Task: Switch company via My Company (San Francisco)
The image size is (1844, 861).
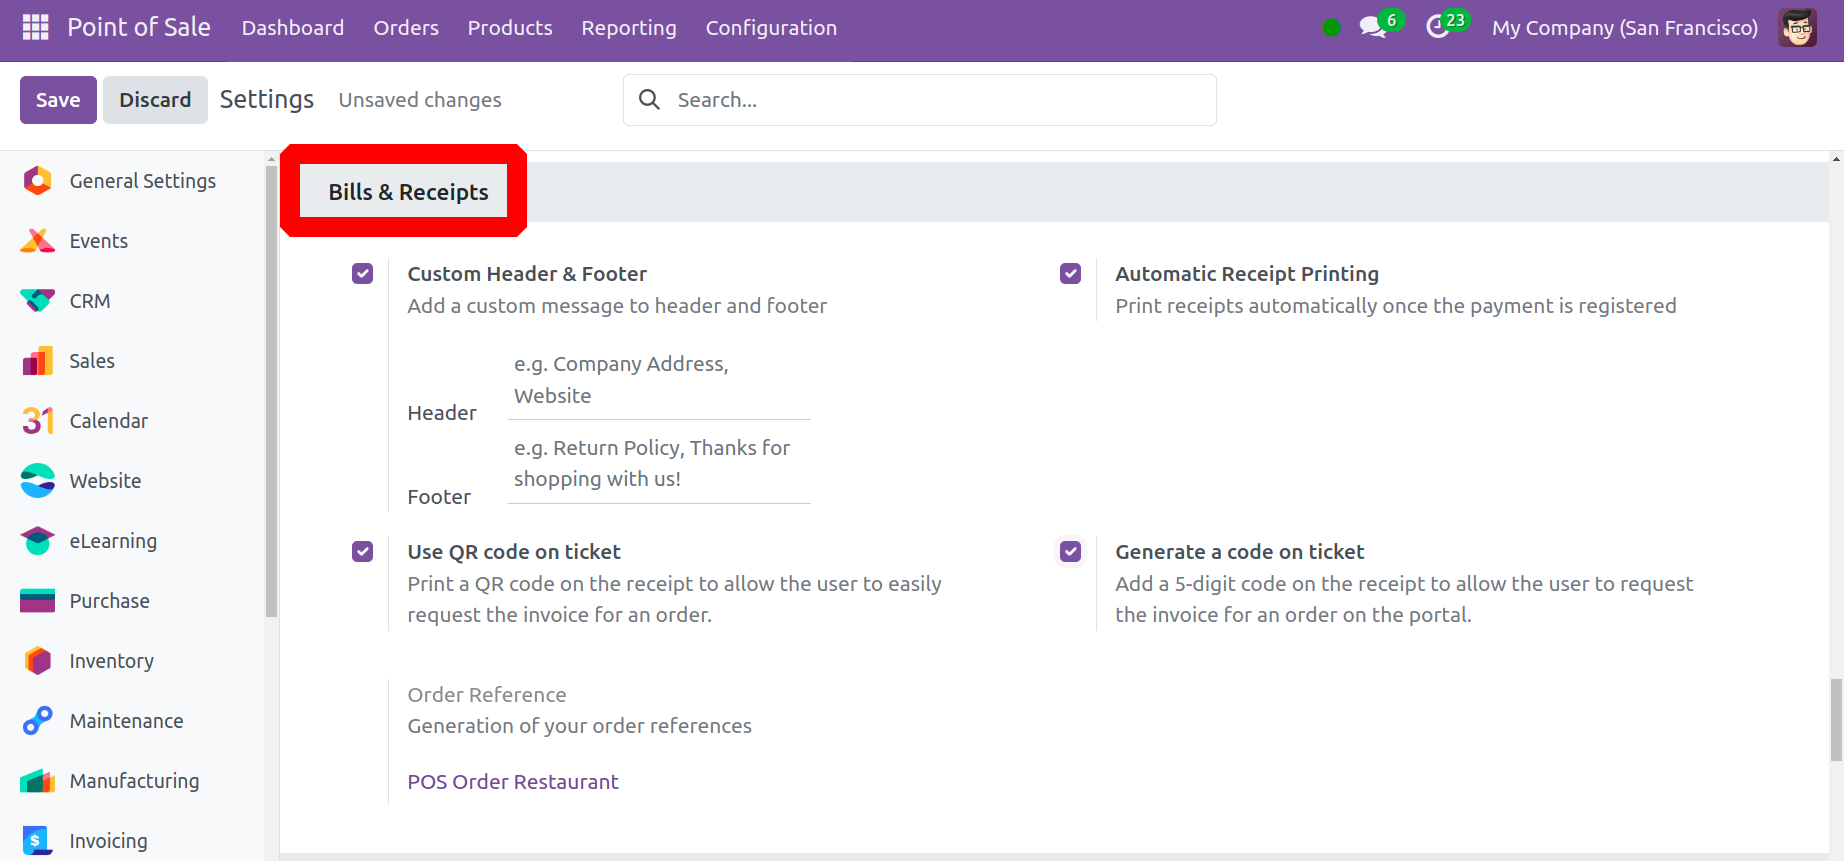Action: click(x=1624, y=28)
